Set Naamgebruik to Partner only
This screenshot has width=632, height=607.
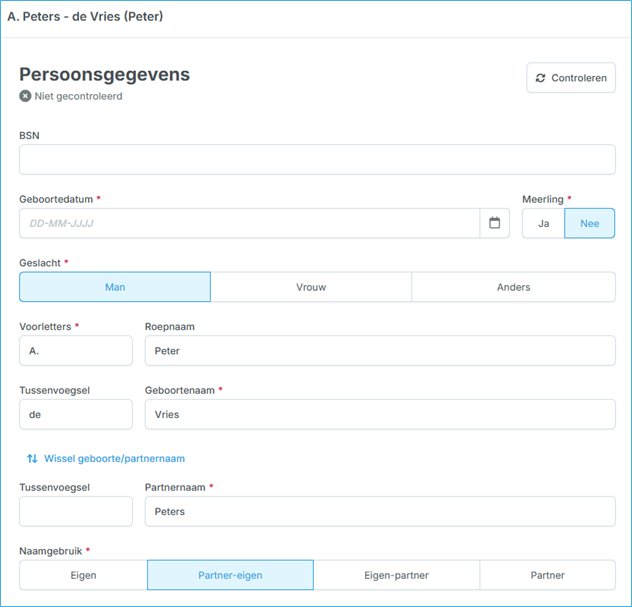(547, 575)
